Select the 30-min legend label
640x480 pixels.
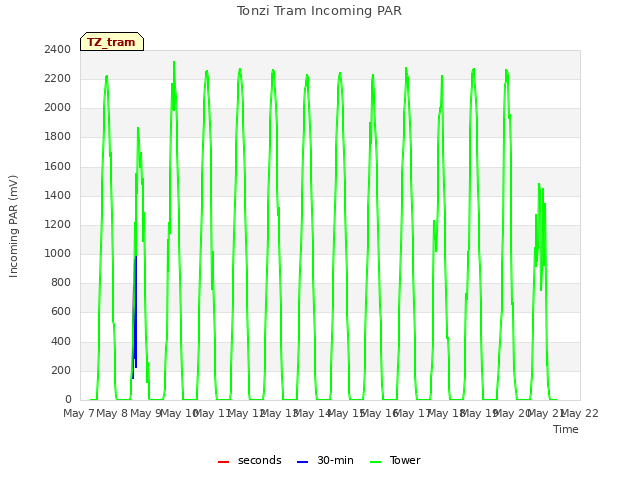point(335,460)
